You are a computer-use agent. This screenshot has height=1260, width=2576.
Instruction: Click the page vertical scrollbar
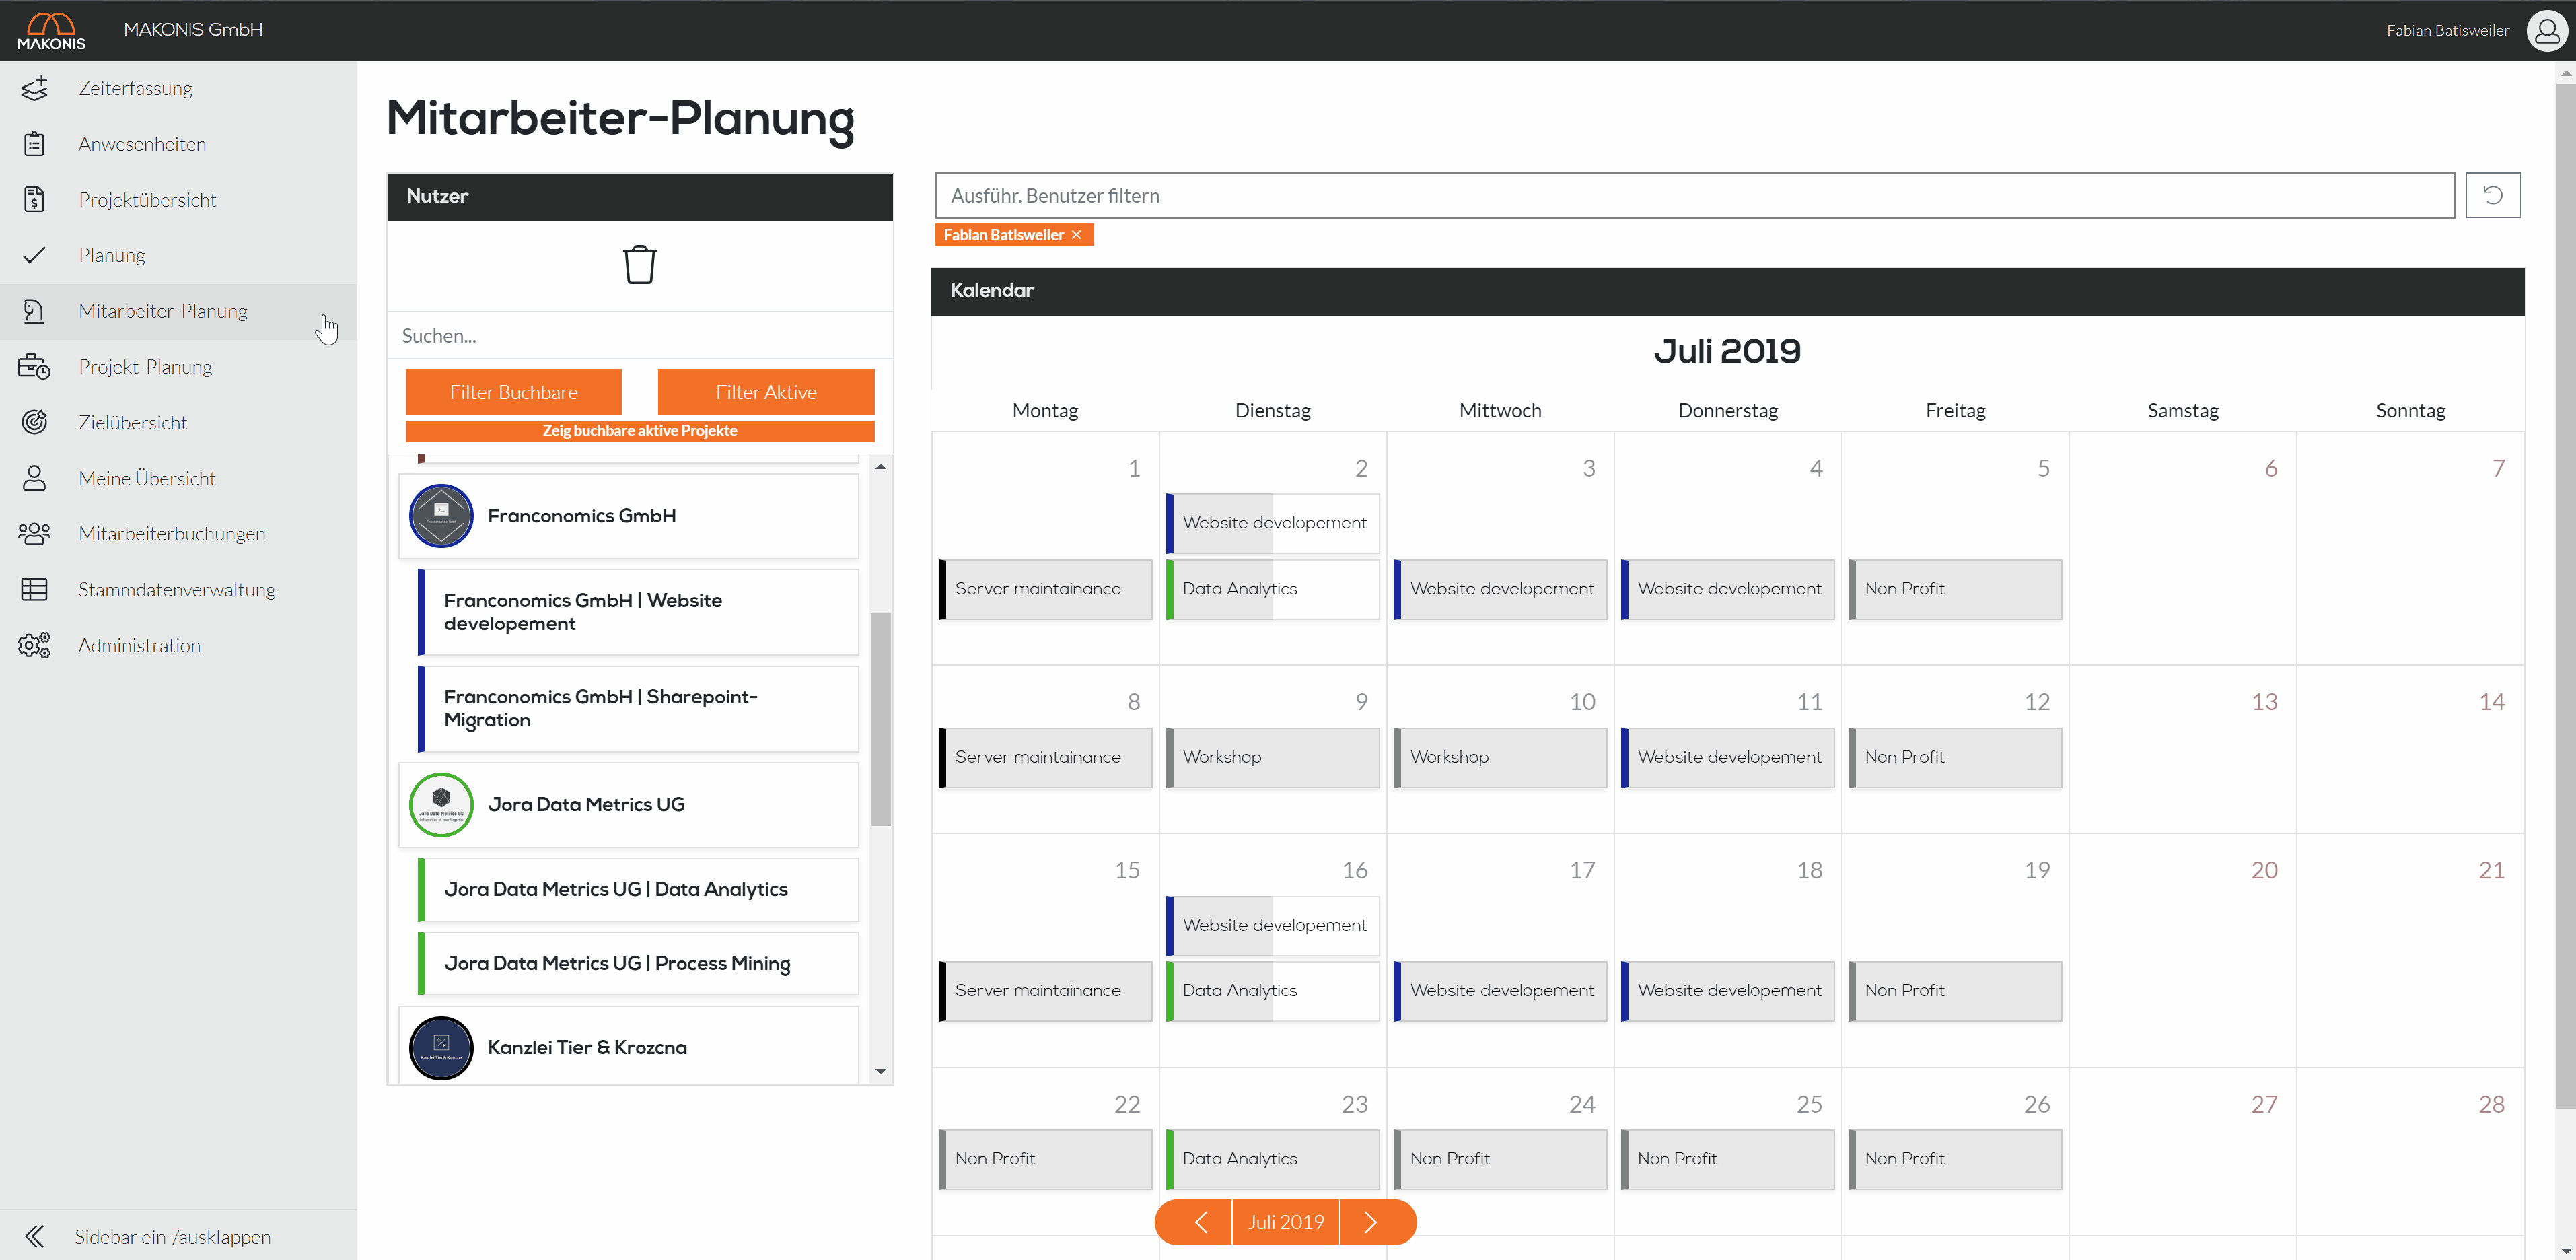tap(2566, 595)
